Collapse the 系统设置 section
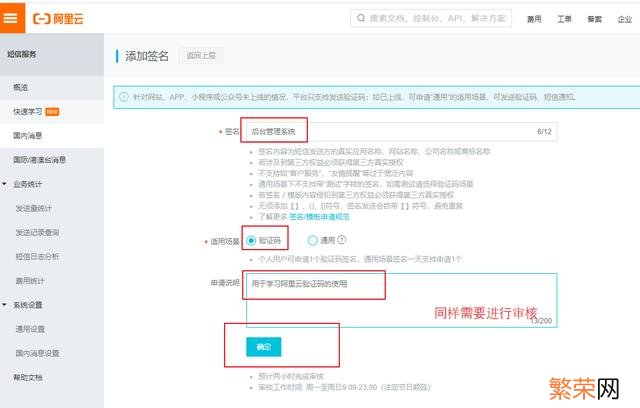 point(4,305)
